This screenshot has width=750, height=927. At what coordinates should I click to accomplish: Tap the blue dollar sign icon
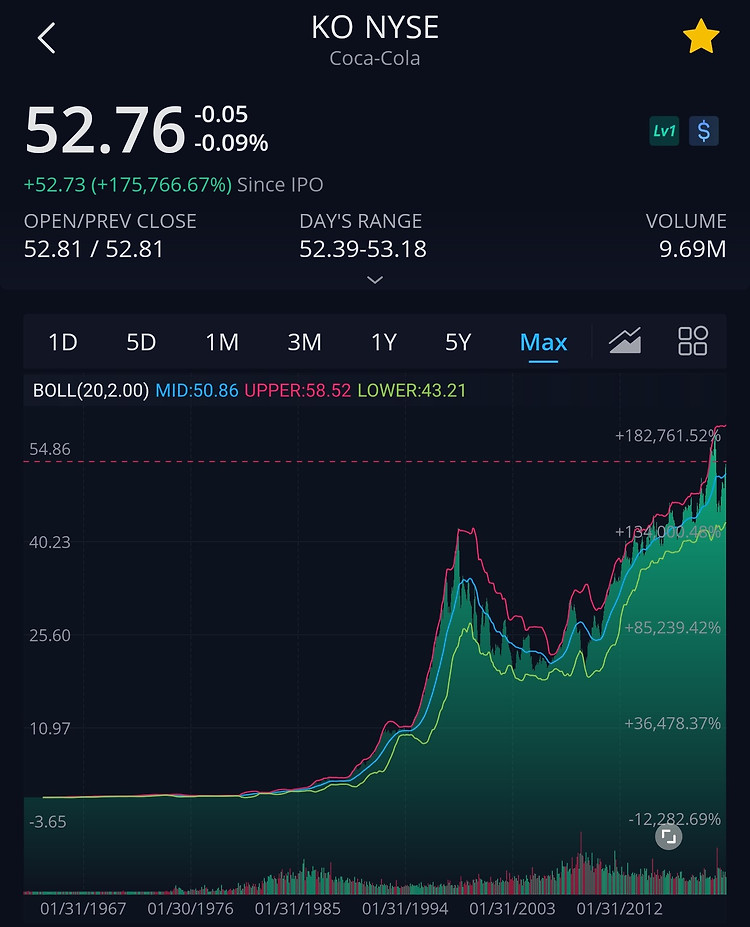pyautogui.click(x=703, y=131)
